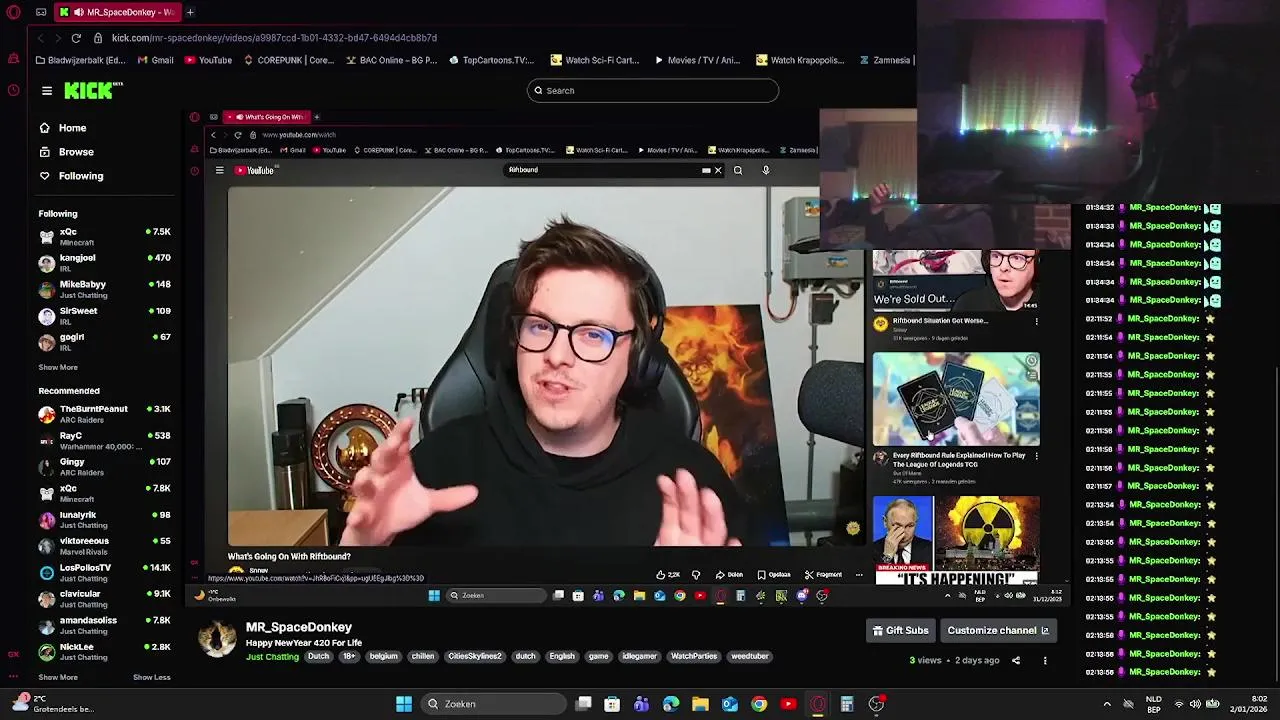The width and height of the screenshot is (1280, 720).
Task: Toggle Kick sidebar hamburger menu
Action: click(47, 91)
